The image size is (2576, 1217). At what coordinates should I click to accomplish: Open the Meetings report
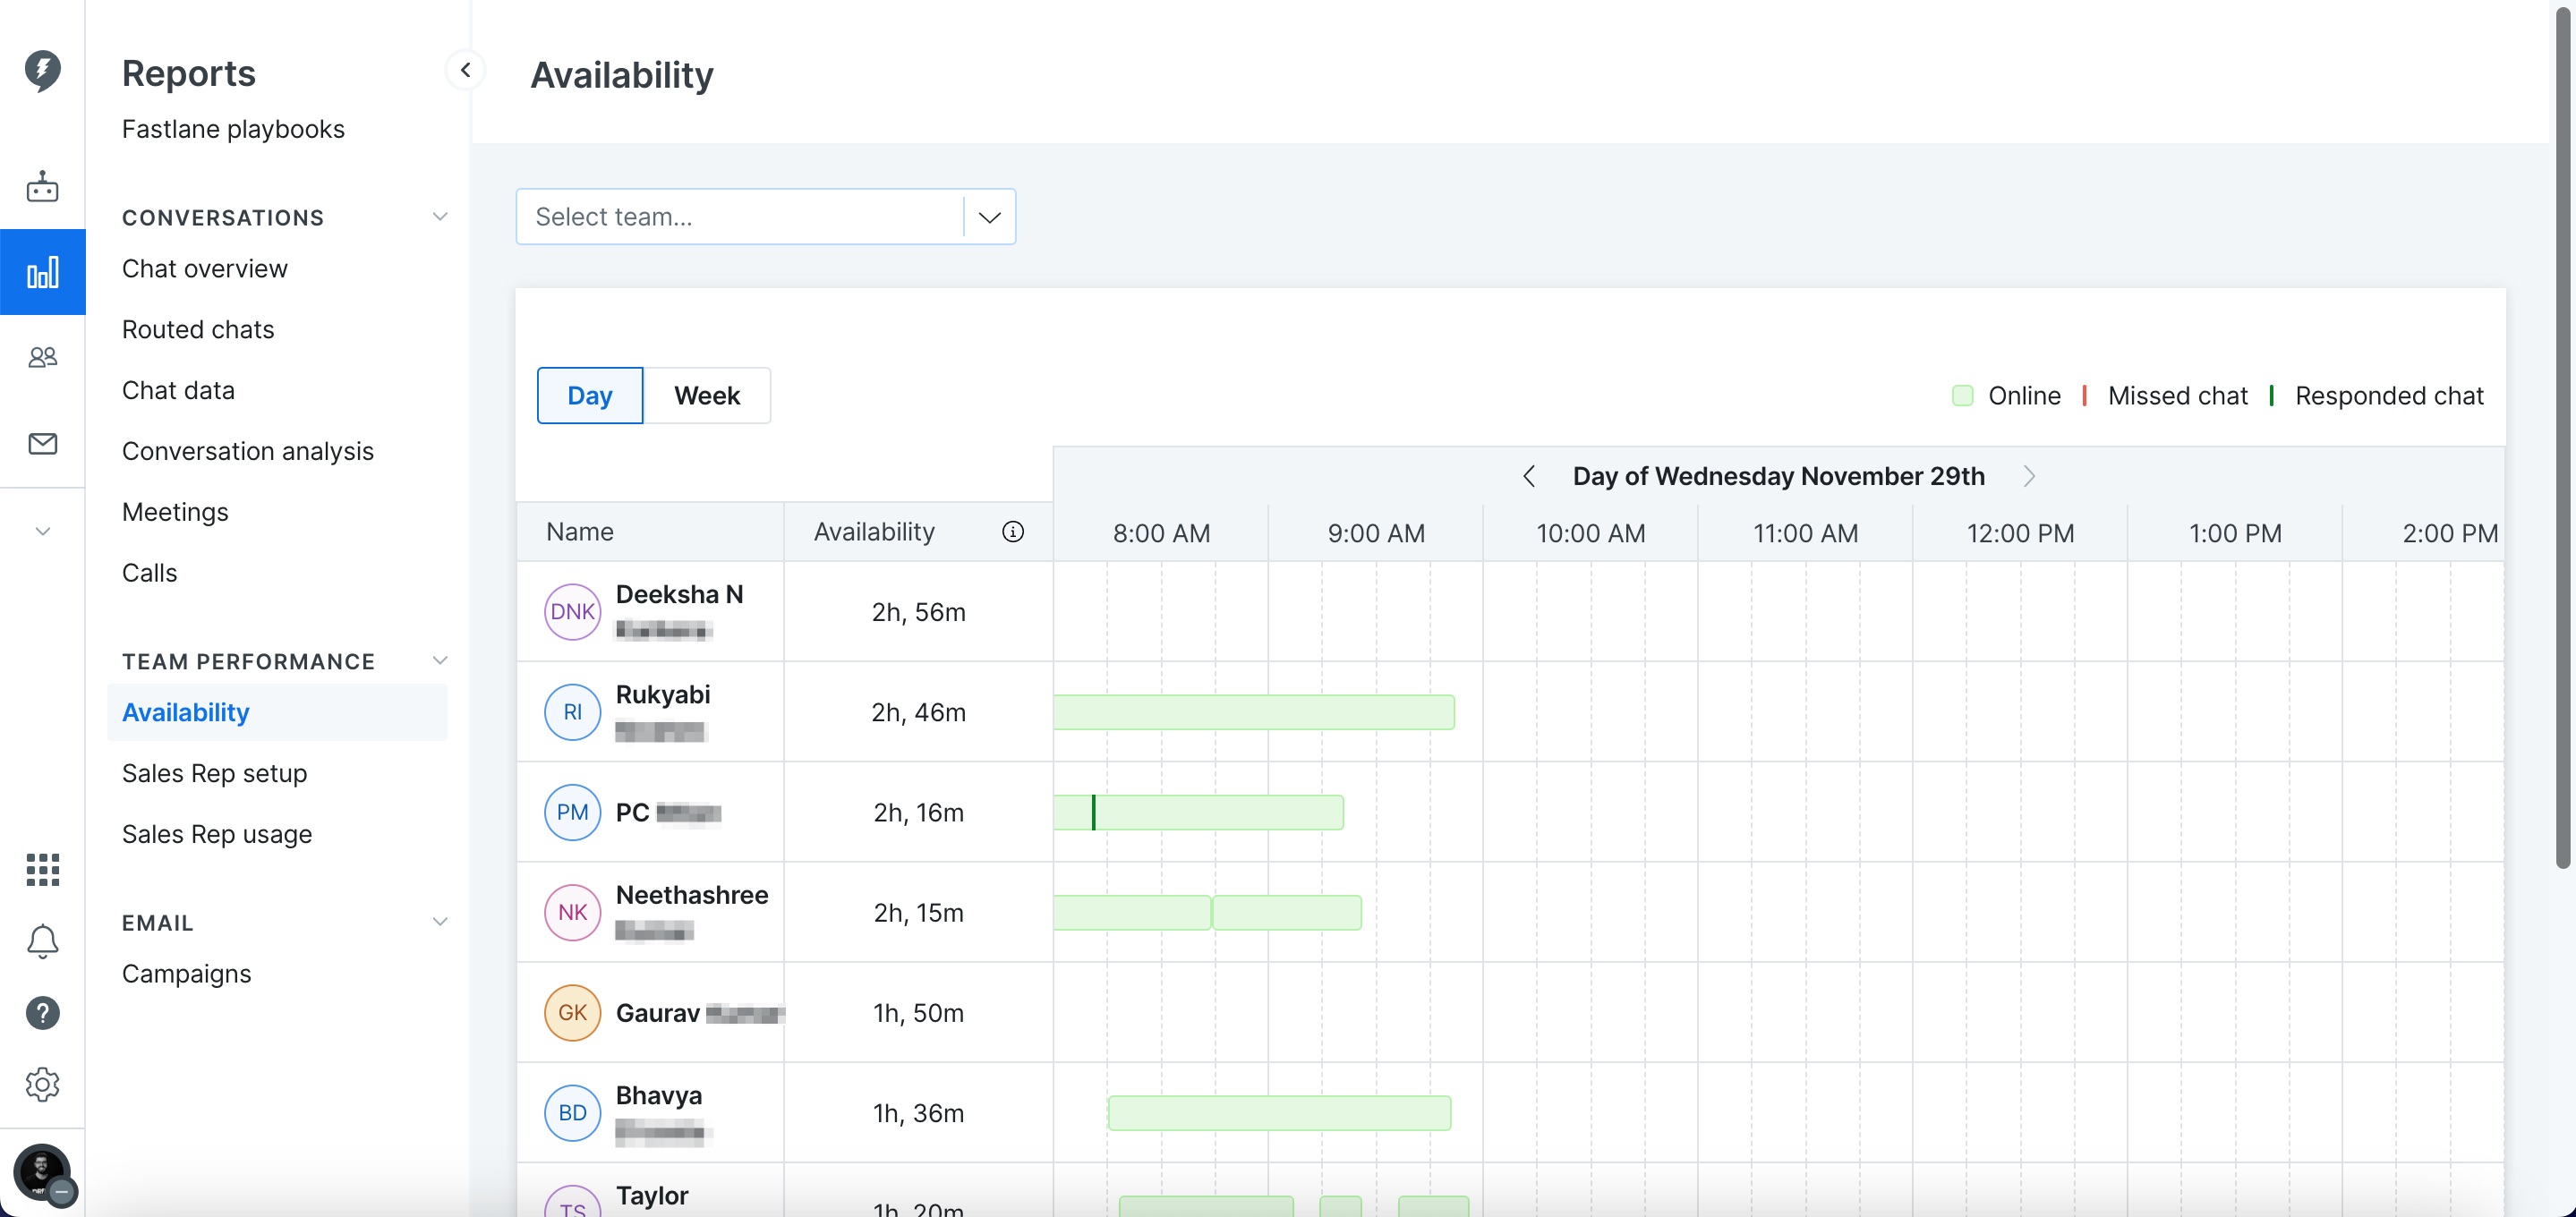point(175,513)
